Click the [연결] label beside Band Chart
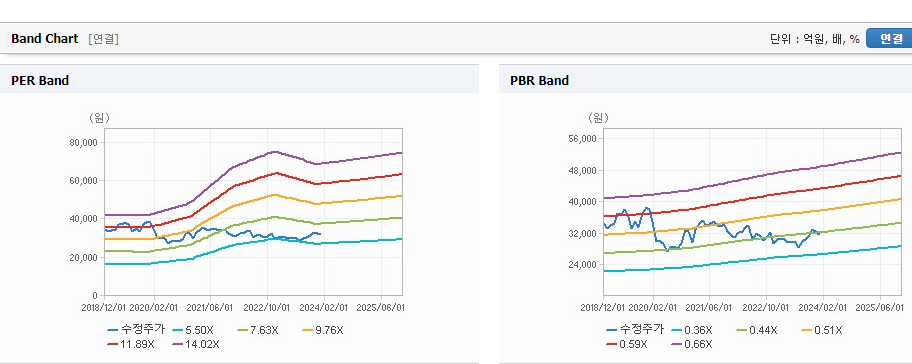The height and width of the screenshot is (364, 912). (104, 39)
